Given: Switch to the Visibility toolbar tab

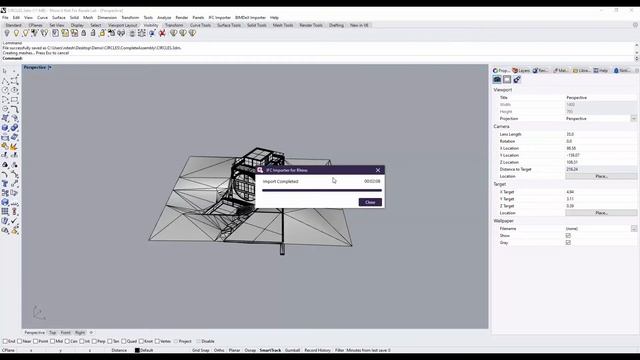Looking at the screenshot, I should tap(151, 25).
